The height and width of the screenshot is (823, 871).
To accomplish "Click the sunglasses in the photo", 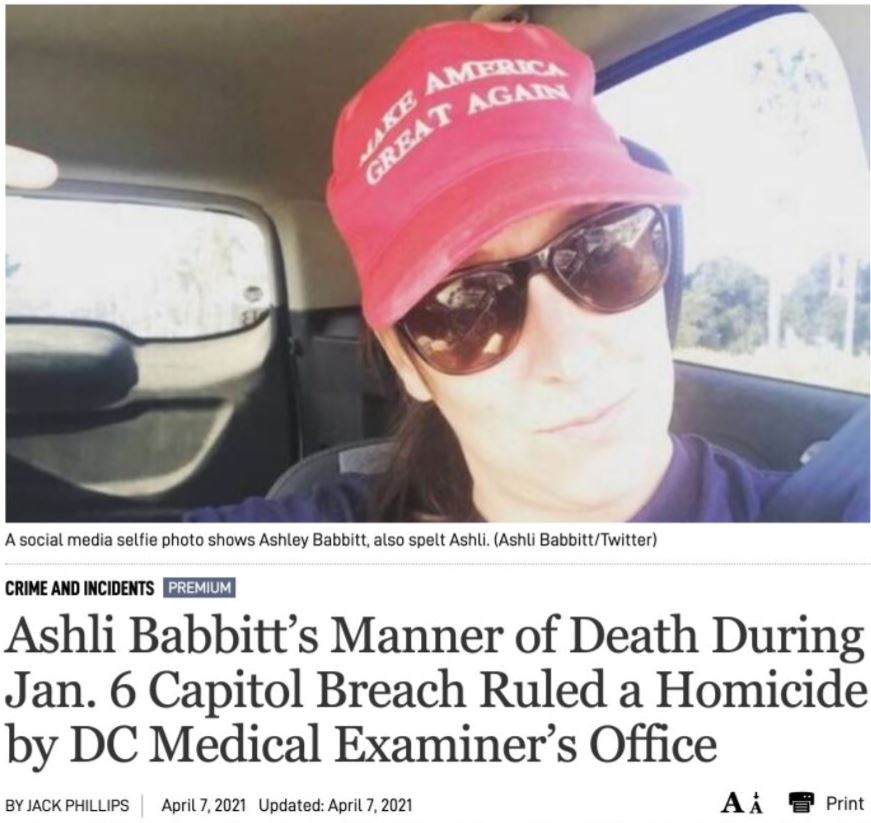I will pyautogui.click(x=533, y=286).
